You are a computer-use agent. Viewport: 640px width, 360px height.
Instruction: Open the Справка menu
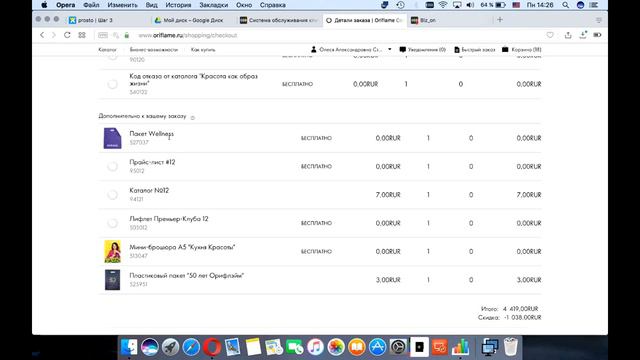[x=273, y=5]
